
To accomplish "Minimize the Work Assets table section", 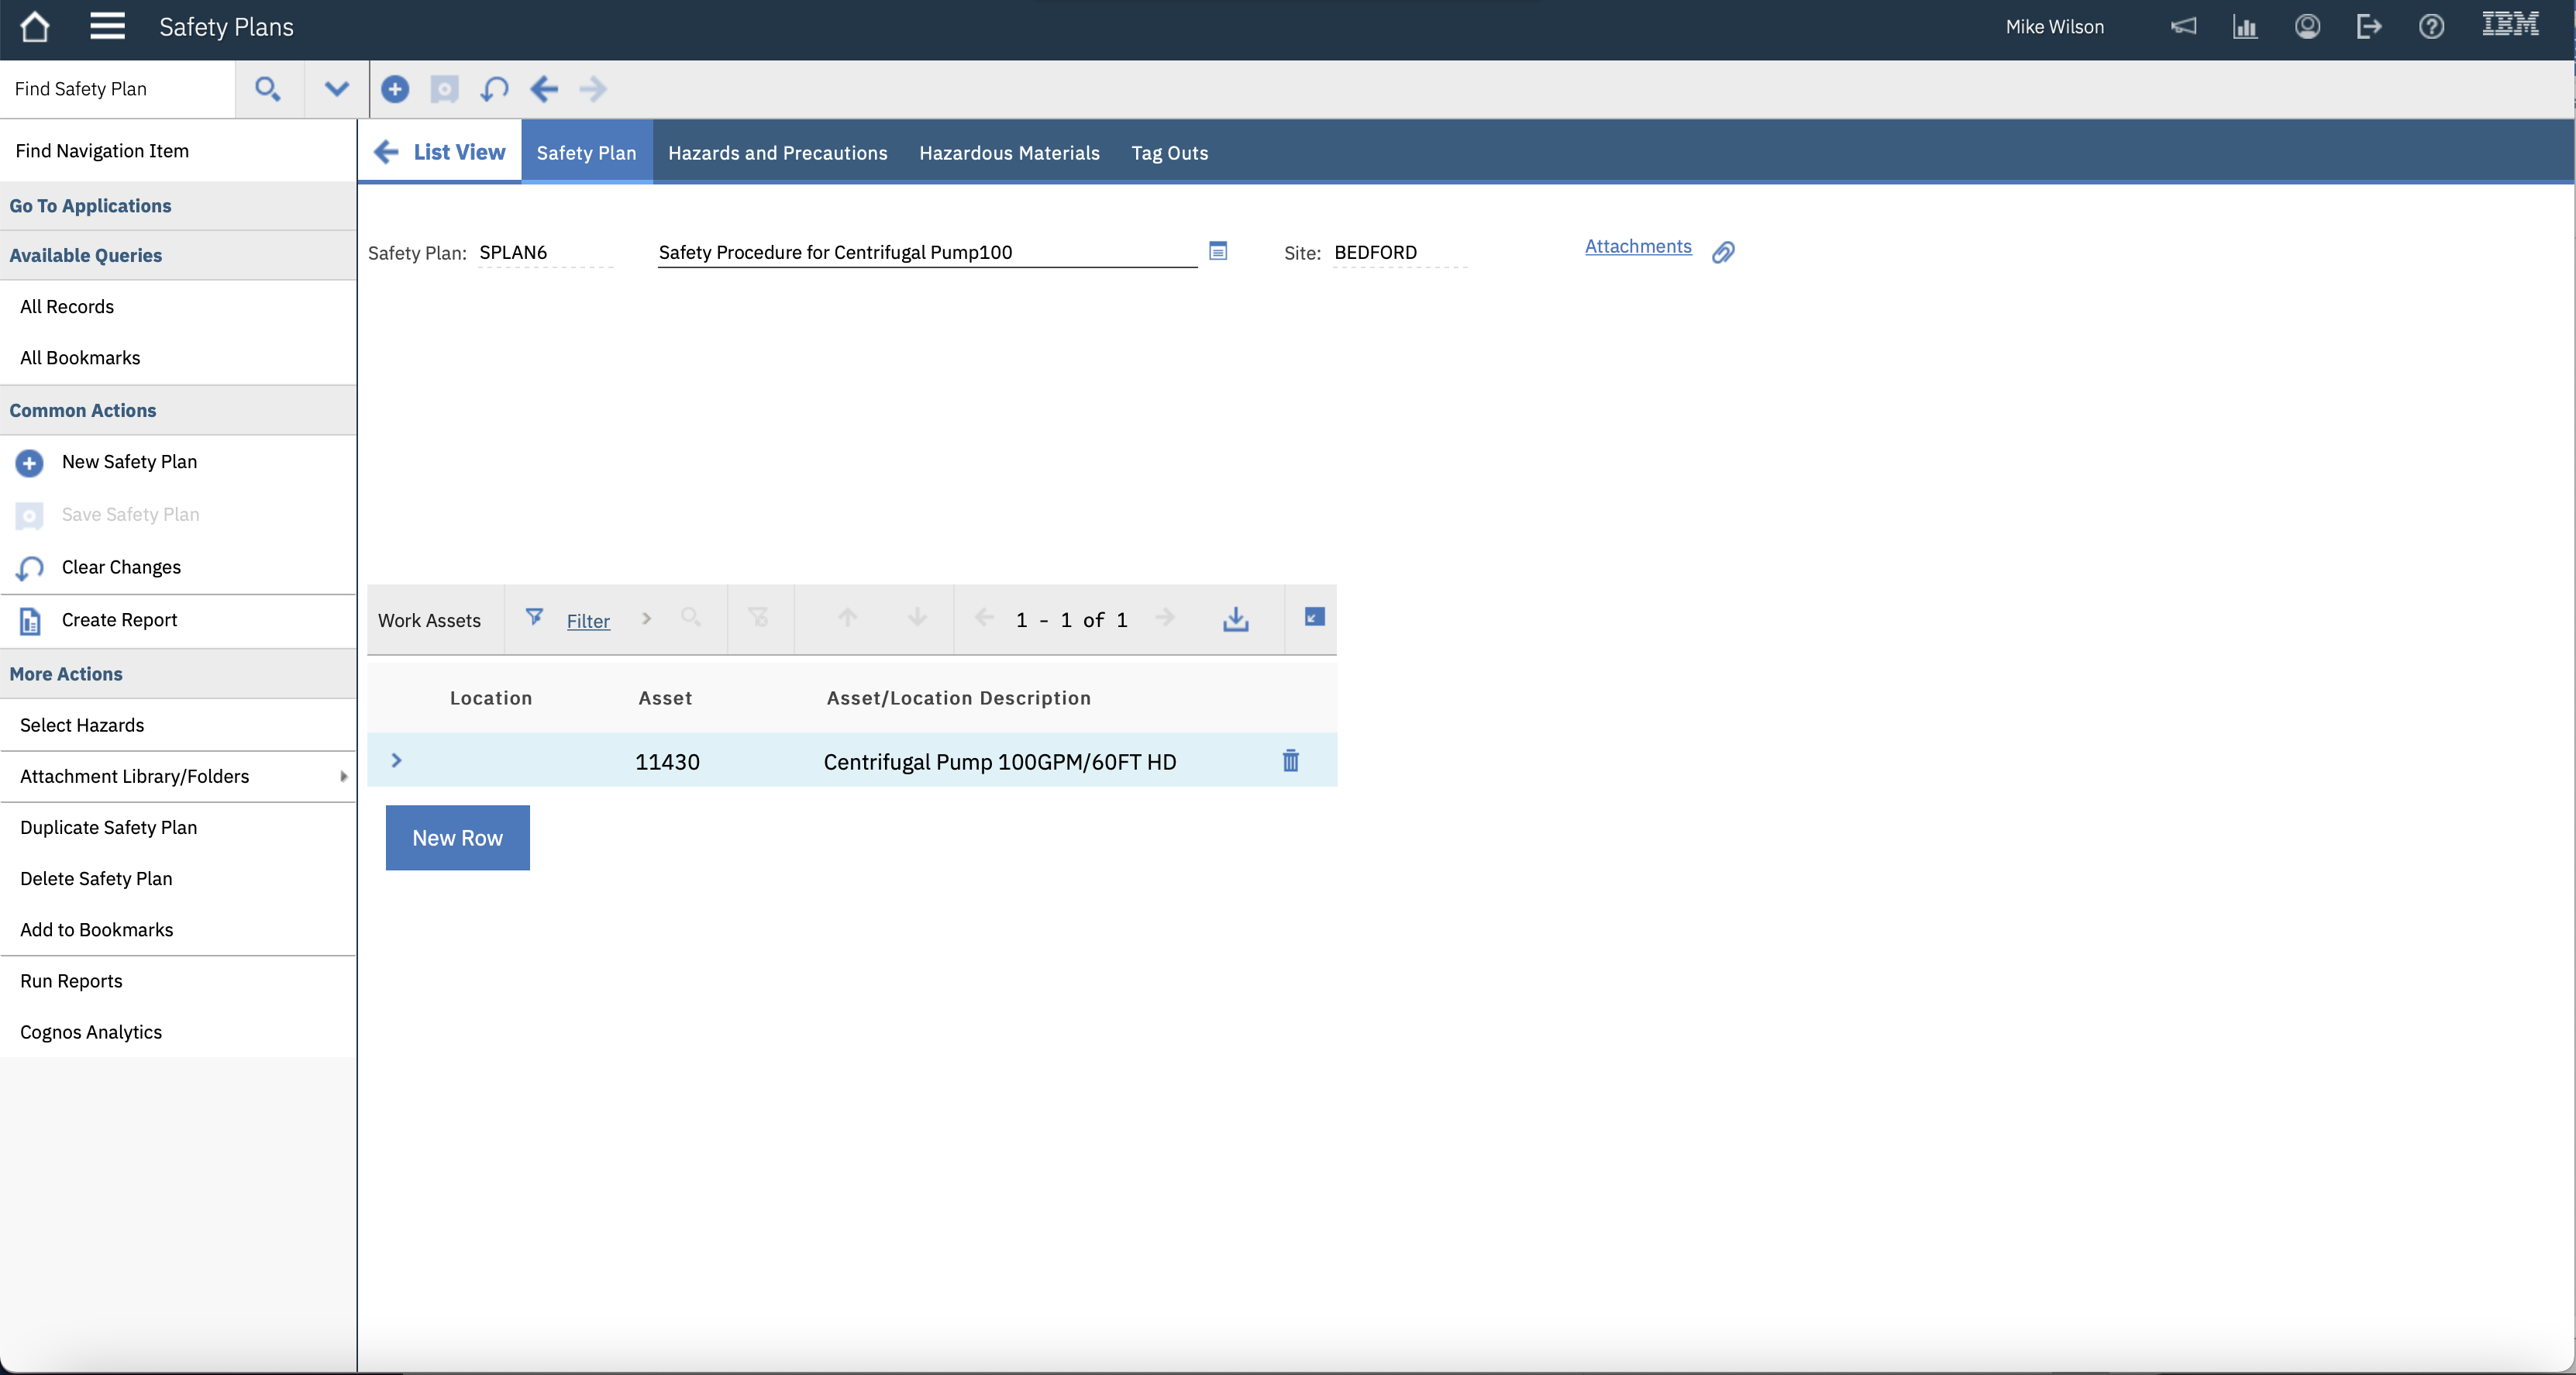I will click(x=1314, y=617).
